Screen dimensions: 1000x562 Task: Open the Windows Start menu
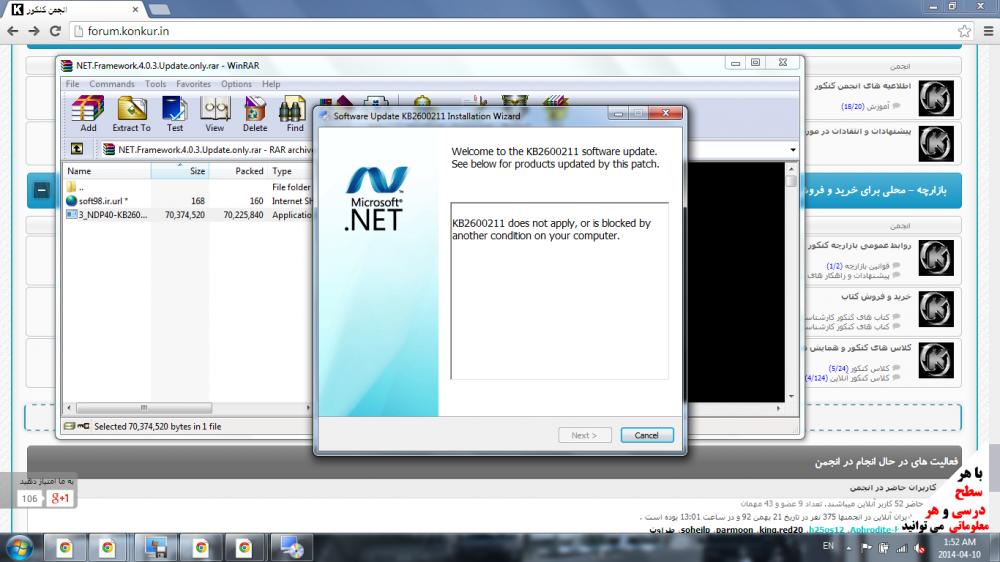click(x=19, y=548)
